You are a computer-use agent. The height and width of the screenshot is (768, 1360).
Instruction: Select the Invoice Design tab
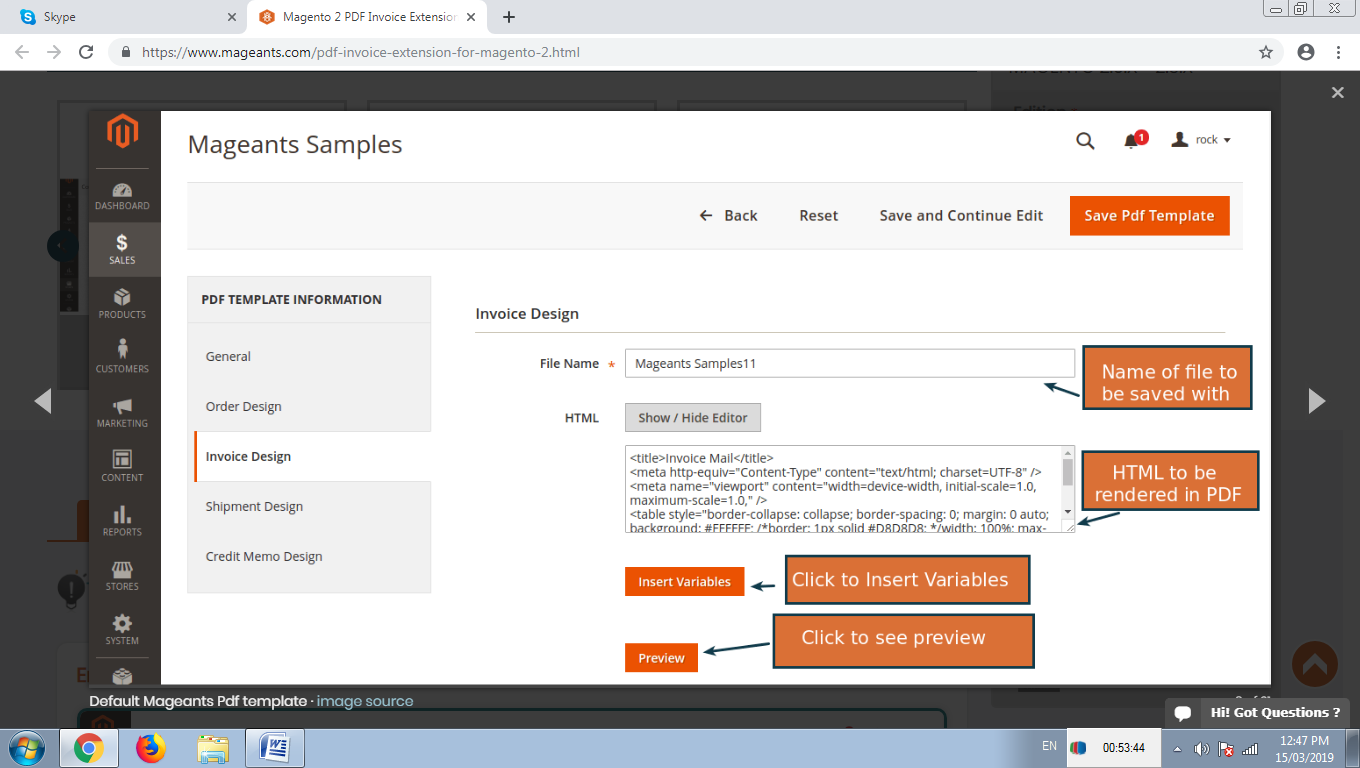(x=312, y=457)
